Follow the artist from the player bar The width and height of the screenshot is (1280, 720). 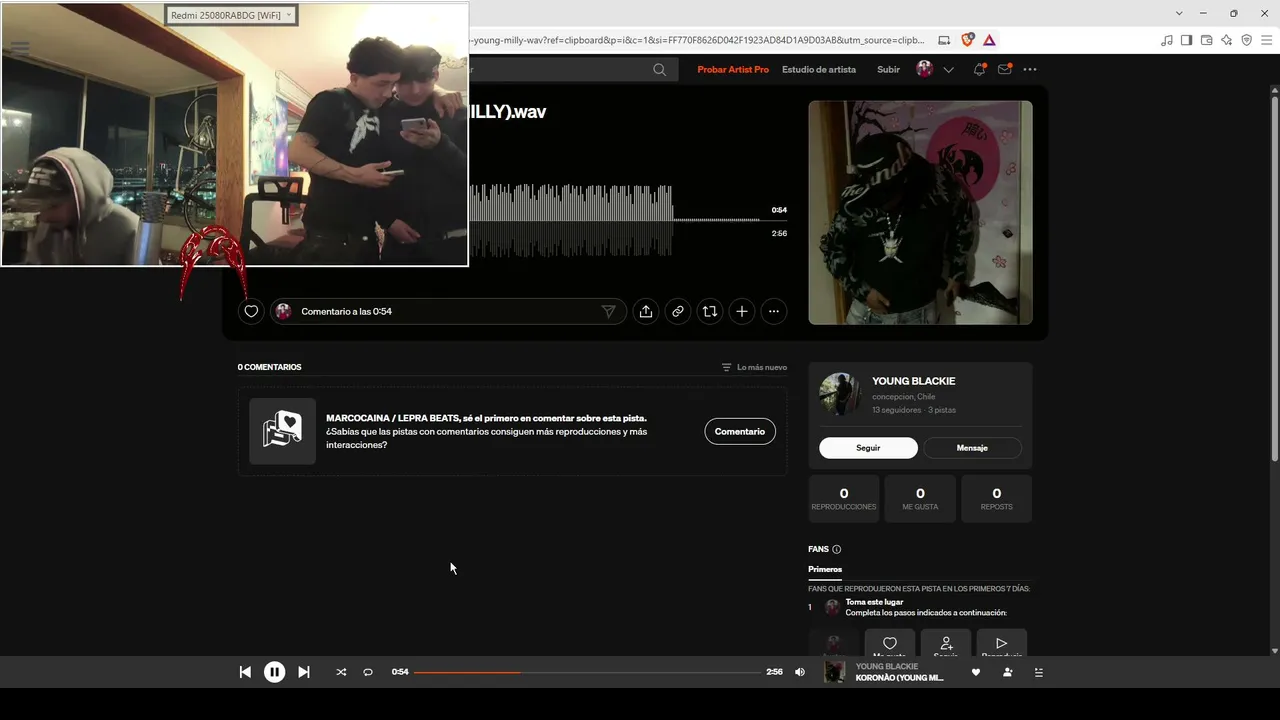click(x=1007, y=673)
